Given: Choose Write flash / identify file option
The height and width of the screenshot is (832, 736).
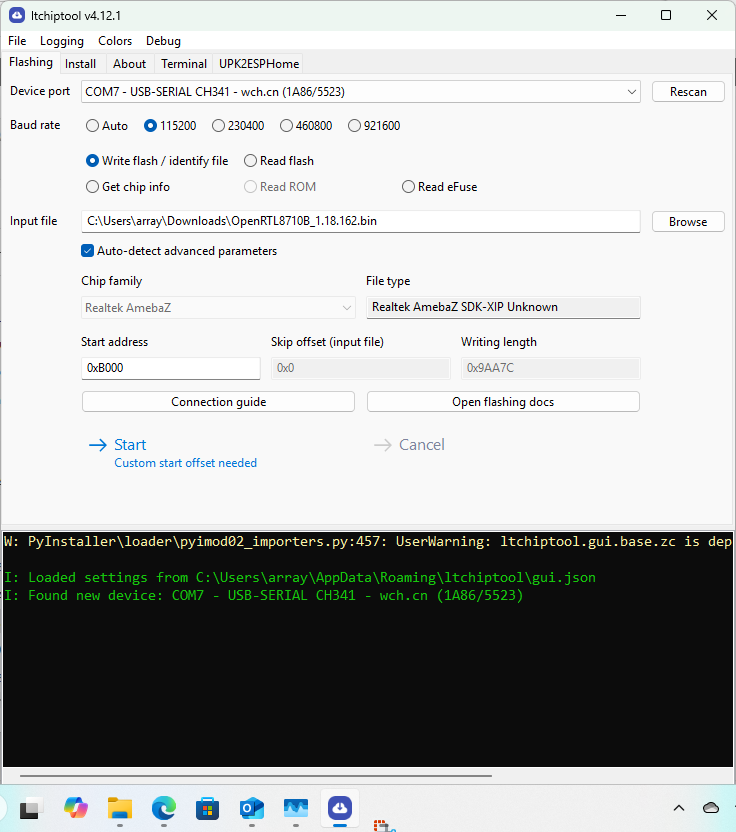Looking at the screenshot, I should click(x=157, y=161).
